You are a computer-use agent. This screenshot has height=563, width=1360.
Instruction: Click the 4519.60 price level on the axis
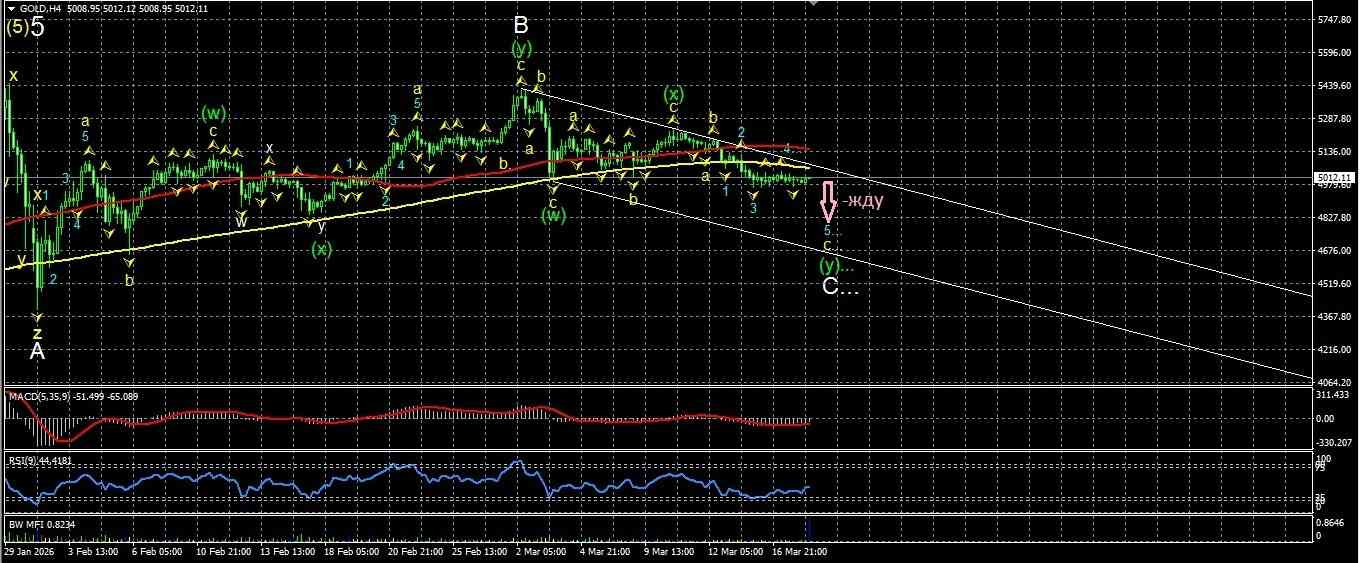coord(1337,284)
